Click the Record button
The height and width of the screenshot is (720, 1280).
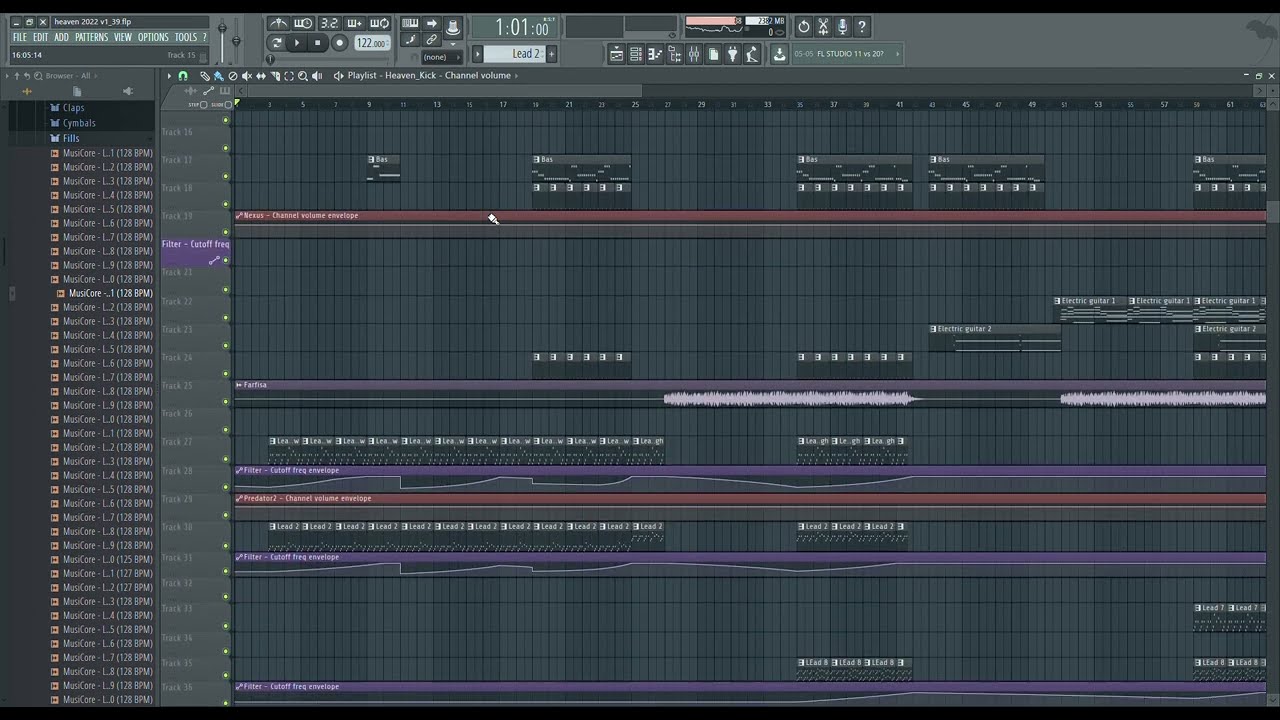tap(339, 43)
